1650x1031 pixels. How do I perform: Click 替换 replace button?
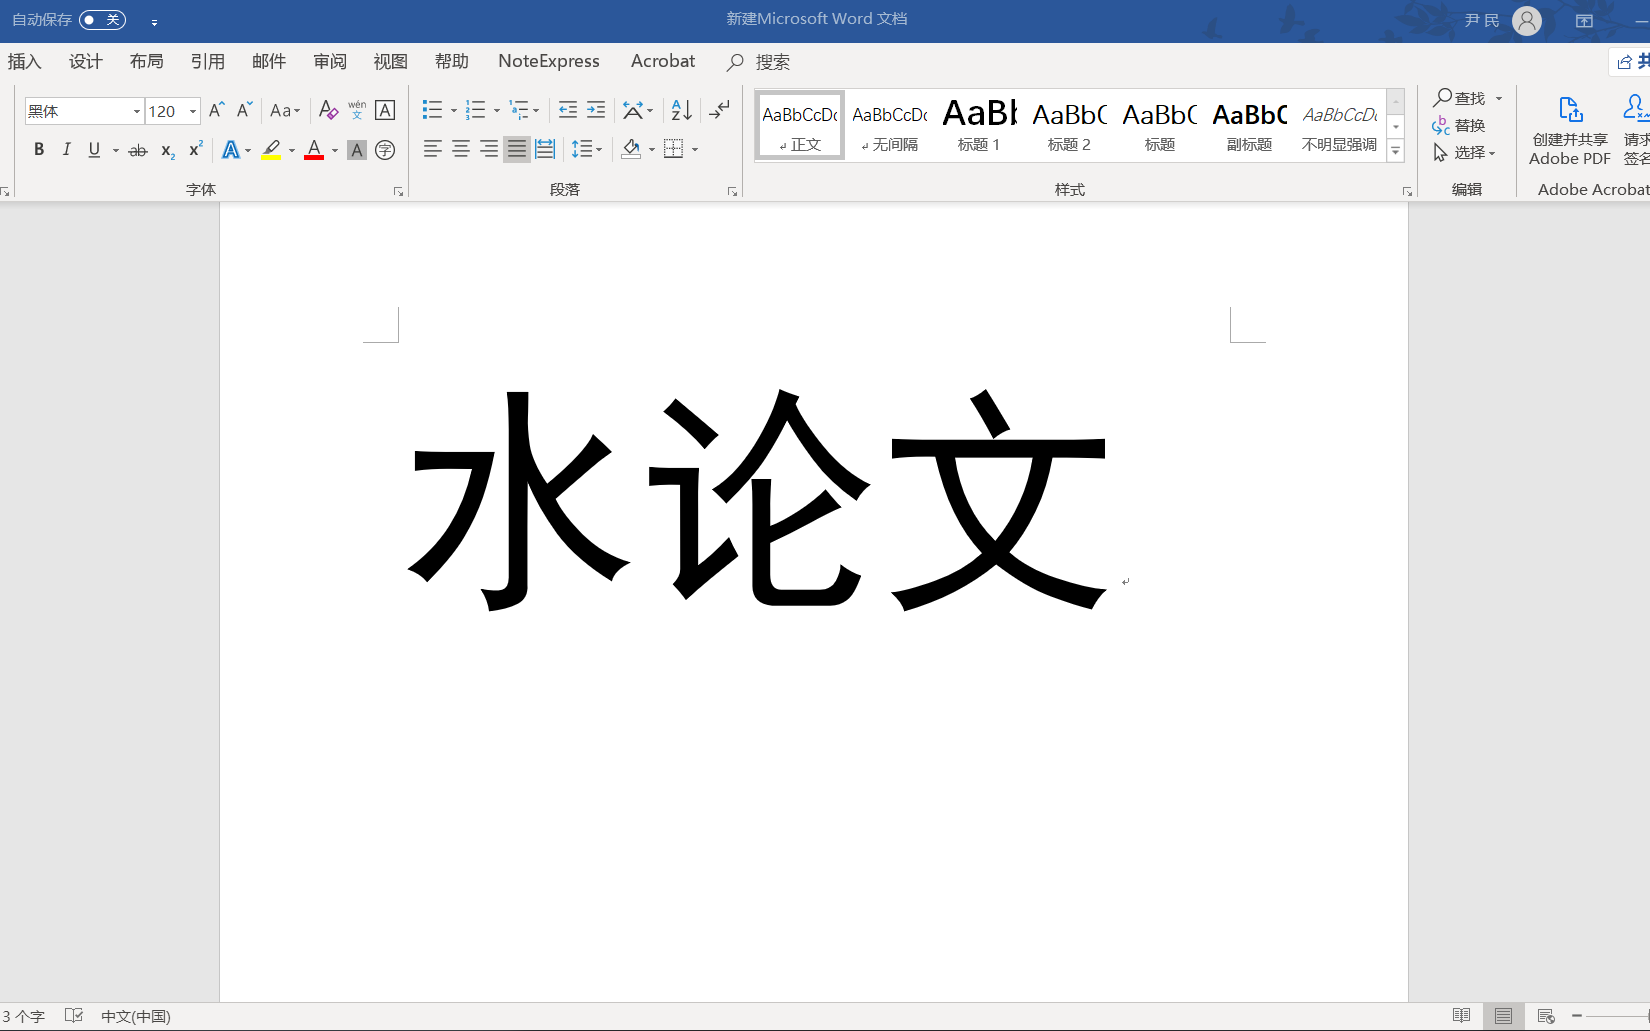coord(1459,125)
